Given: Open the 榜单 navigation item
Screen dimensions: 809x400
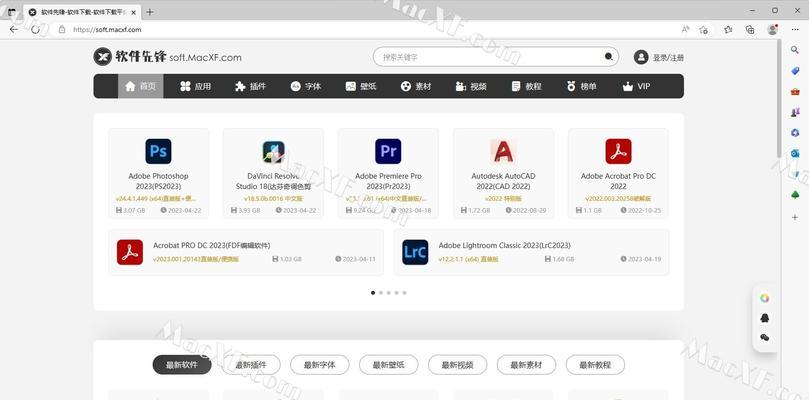Looking at the screenshot, I should coord(581,86).
